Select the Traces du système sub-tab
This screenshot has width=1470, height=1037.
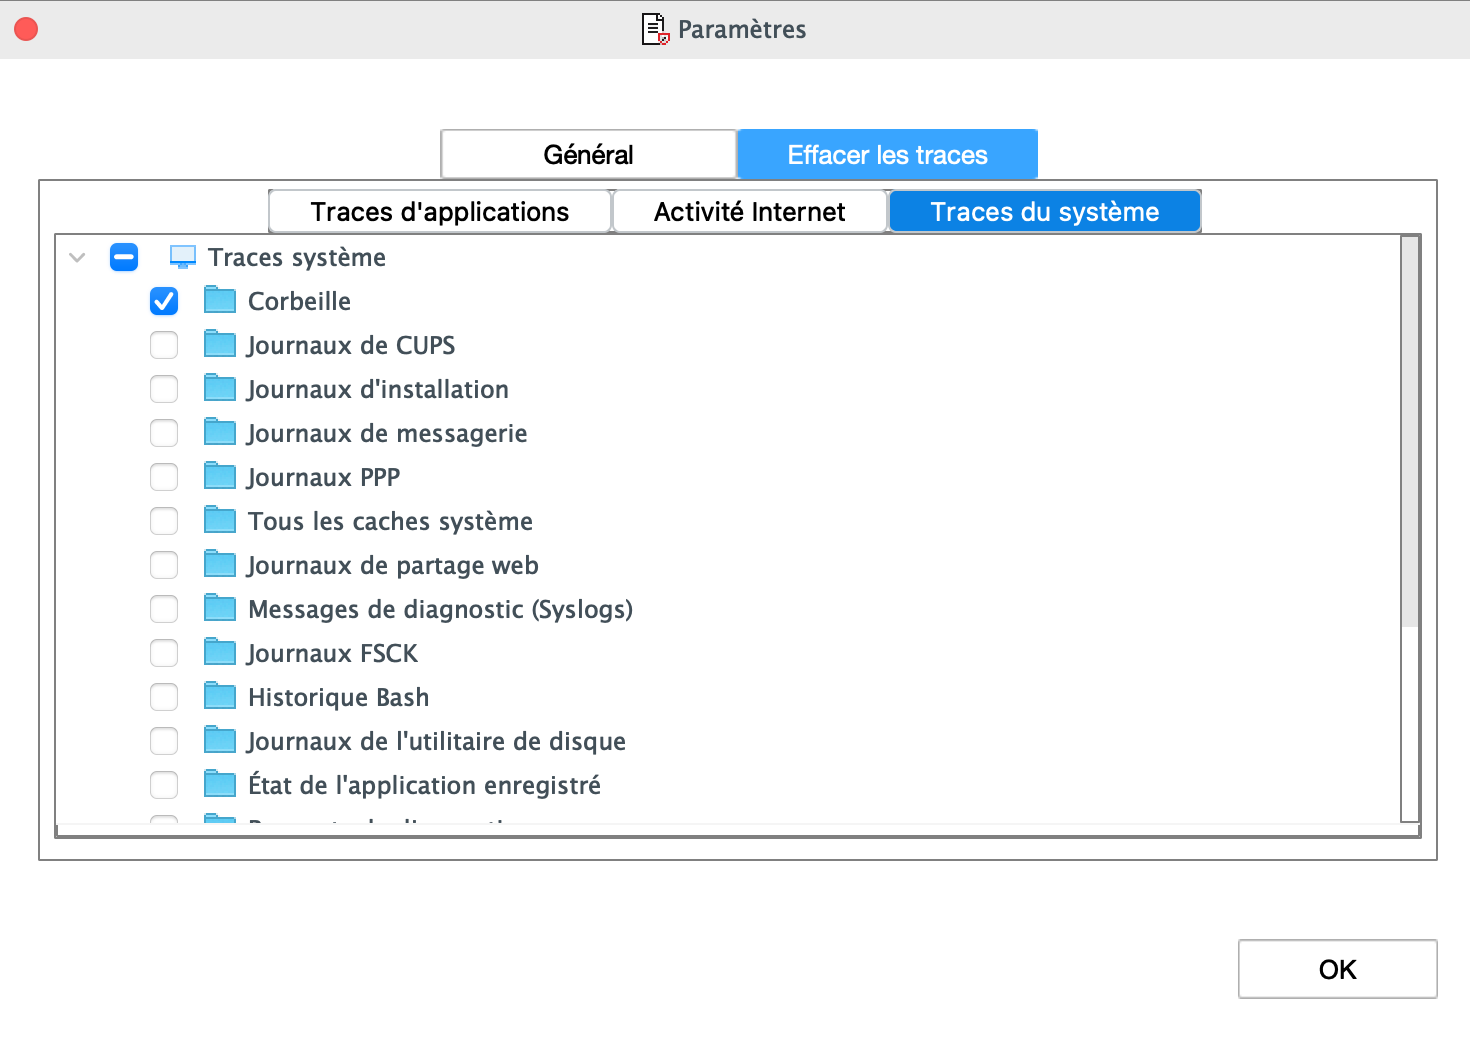(x=1045, y=212)
